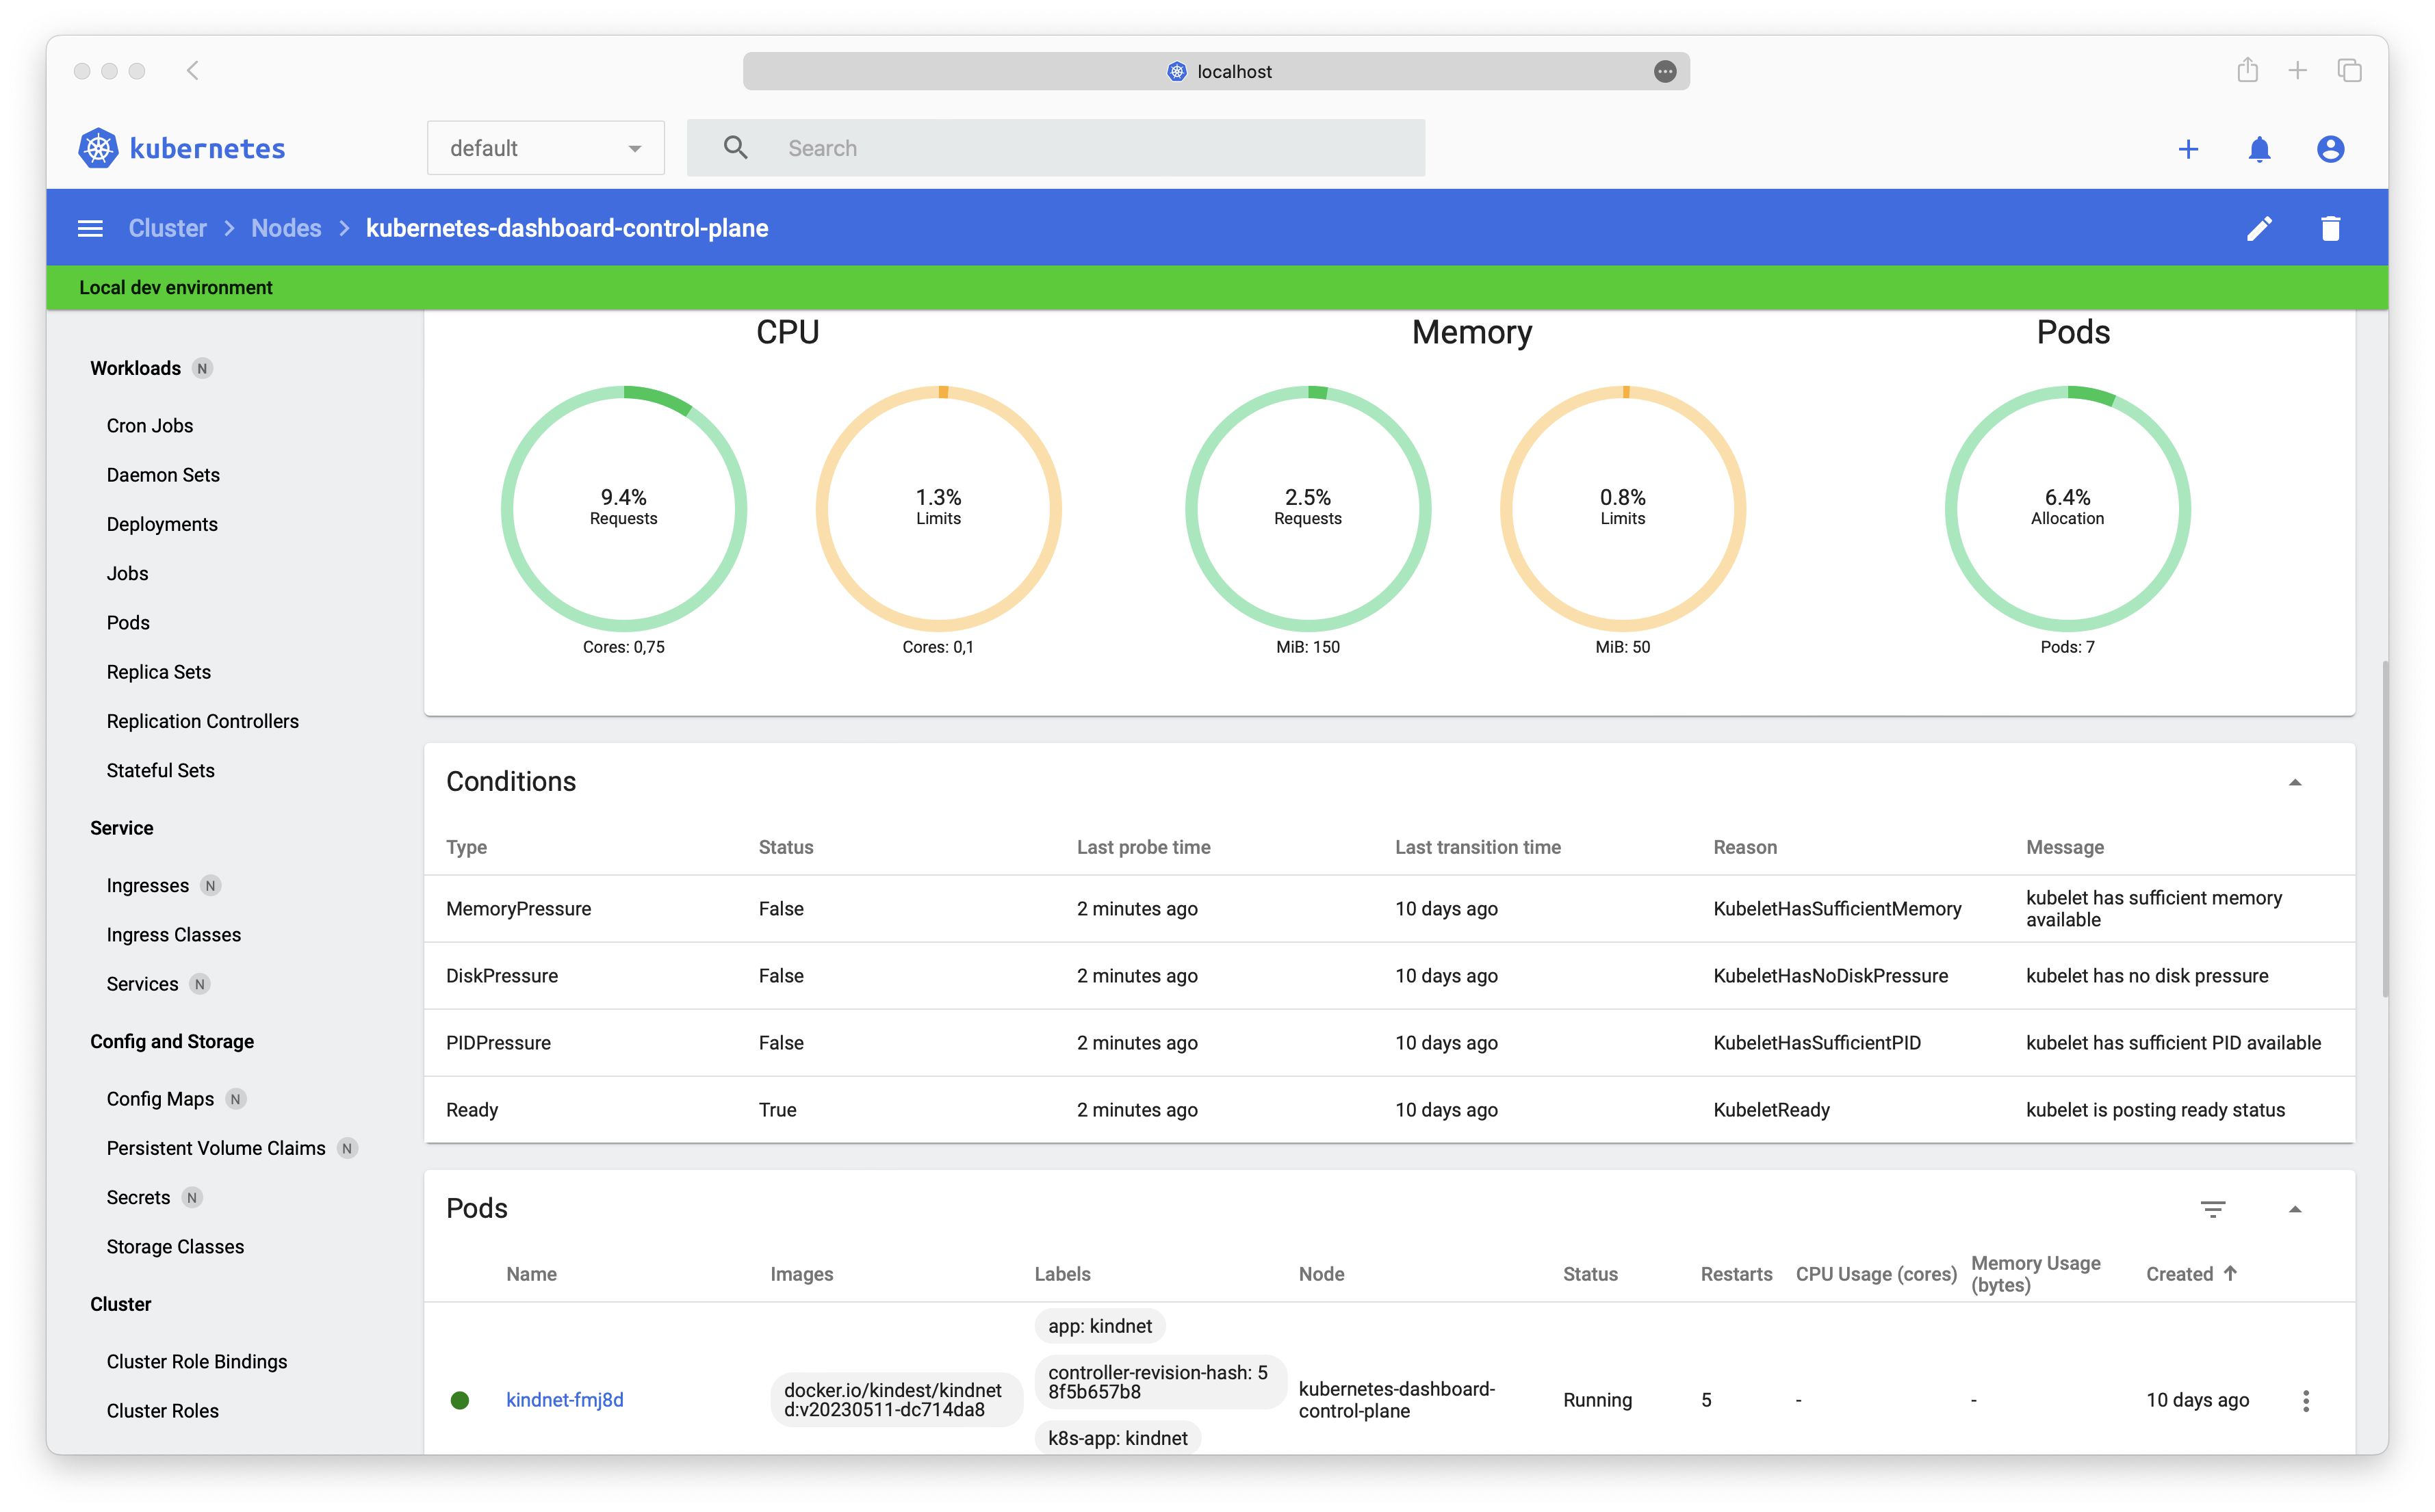This screenshot has width=2435, height=1512.
Task: Navigate to Nodes breadcrumb link
Action: click(284, 229)
